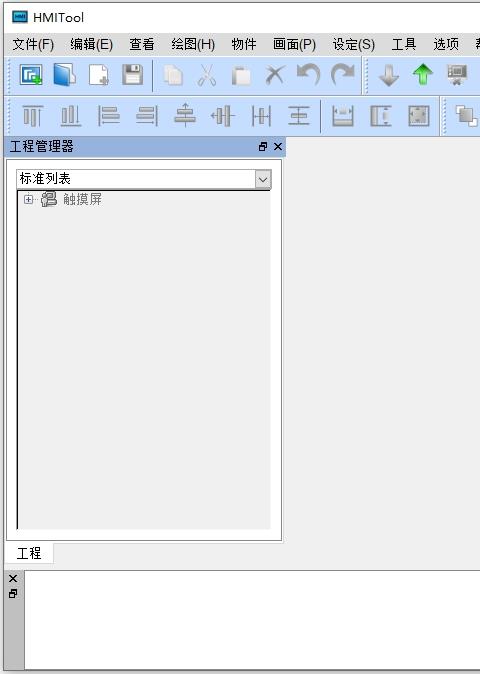Viewport: 480px width, 674px height.
Task: Click the overlapping squares layer order icon
Action: 466,116
